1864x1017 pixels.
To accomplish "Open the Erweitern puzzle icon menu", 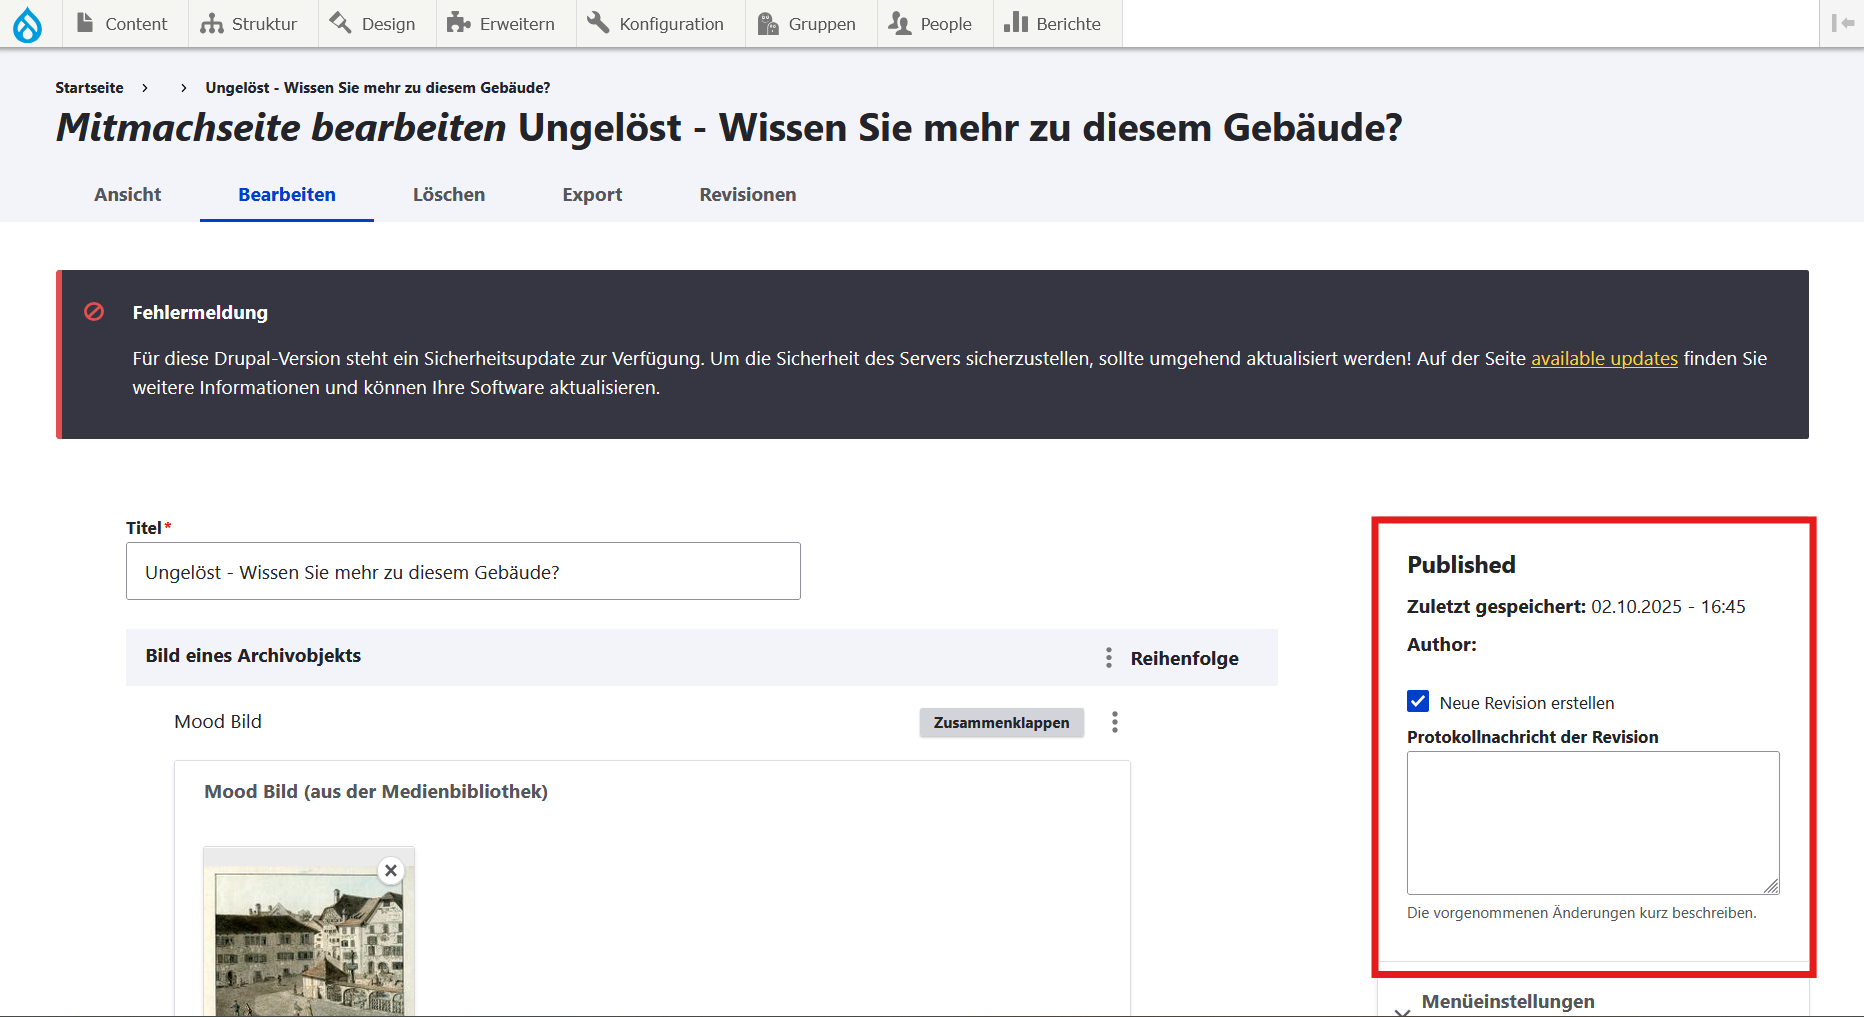I will point(458,22).
